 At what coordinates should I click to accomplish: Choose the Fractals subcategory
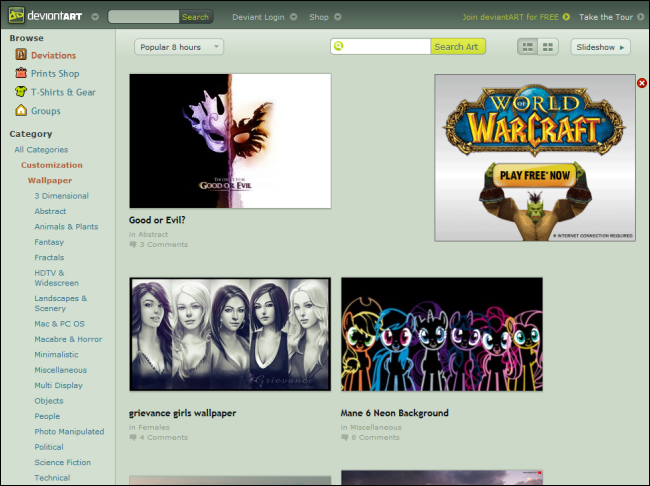click(x=49, y=257)
